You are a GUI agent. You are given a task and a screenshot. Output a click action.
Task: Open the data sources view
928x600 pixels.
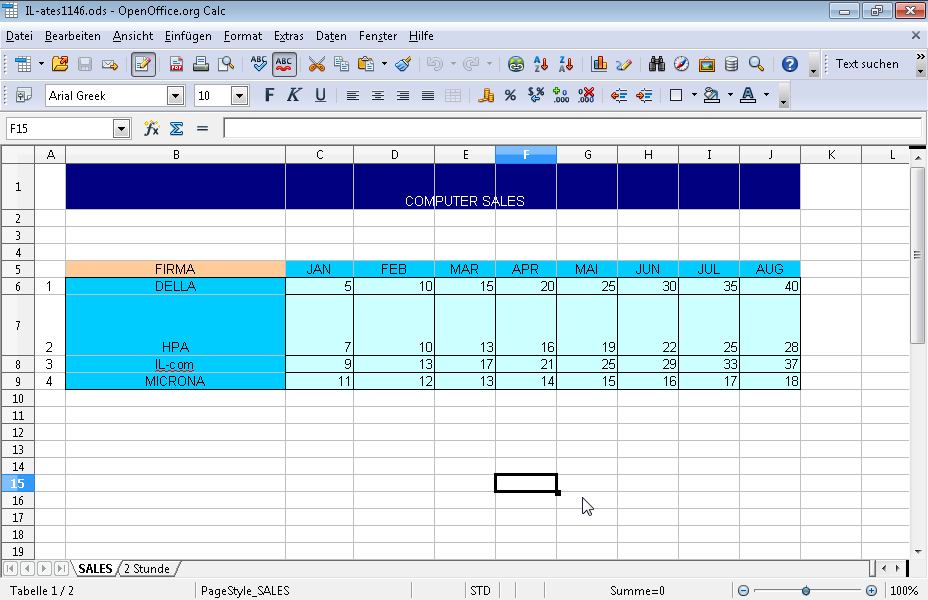[x=731, y=64]
